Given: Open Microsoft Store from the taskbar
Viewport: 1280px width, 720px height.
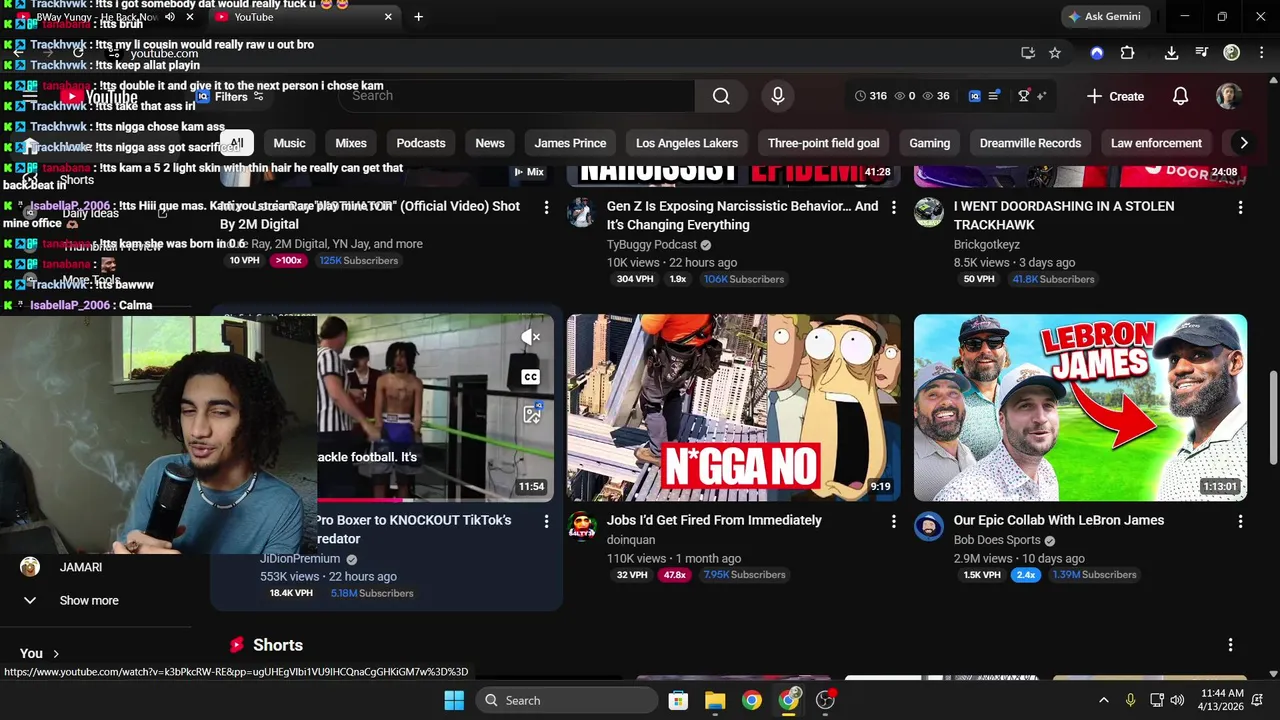Looking at the screenshot, I should (678, 700).
